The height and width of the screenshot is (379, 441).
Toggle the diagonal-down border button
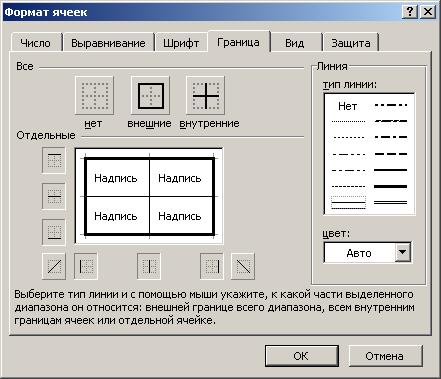click(243, 266)
